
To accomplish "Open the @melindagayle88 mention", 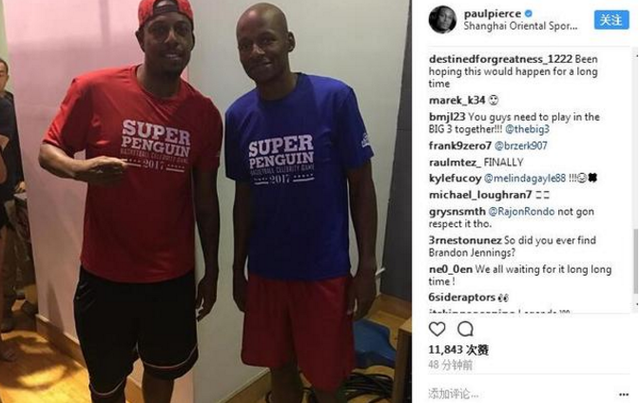I will [525, 178].
